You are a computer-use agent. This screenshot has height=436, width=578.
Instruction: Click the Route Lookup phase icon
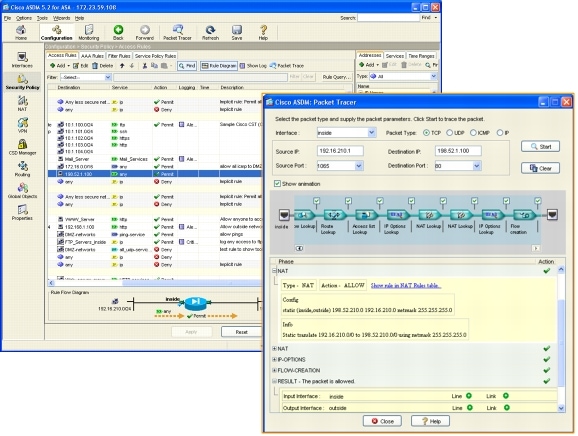(x=334, y=215)
